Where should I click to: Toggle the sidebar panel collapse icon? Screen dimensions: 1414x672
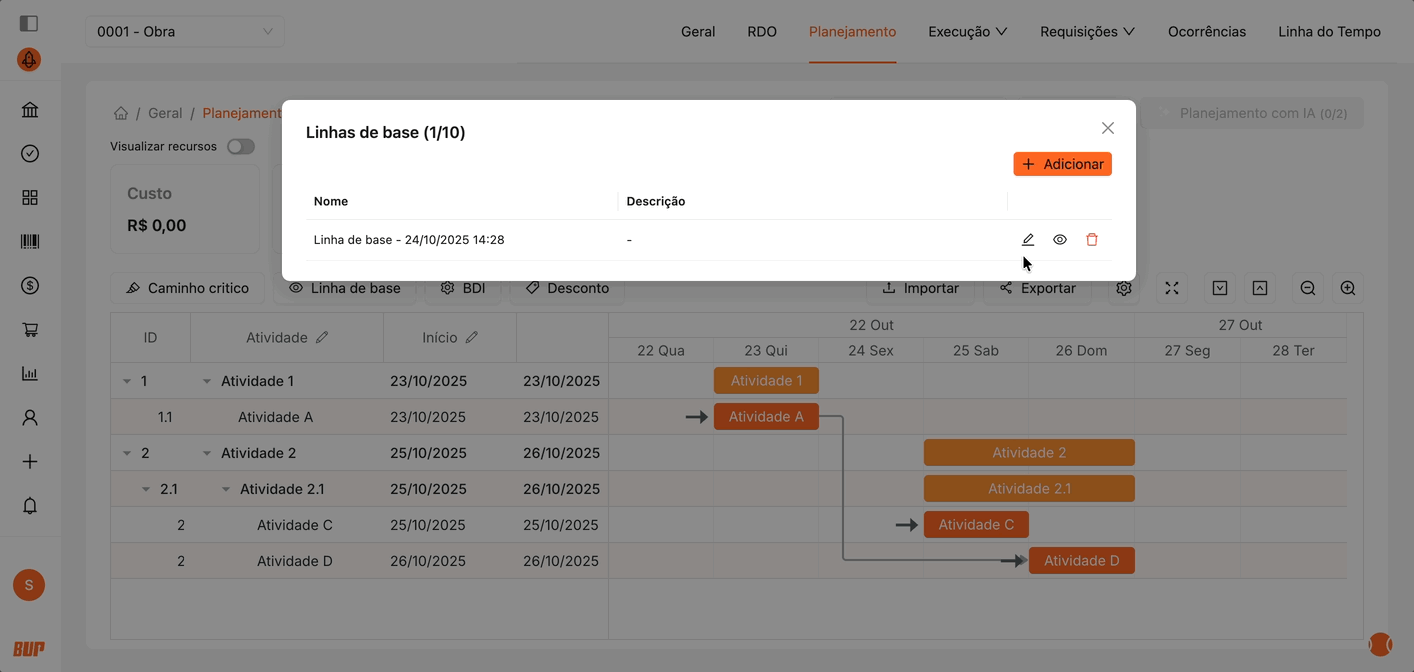click(x=29, y=23)
